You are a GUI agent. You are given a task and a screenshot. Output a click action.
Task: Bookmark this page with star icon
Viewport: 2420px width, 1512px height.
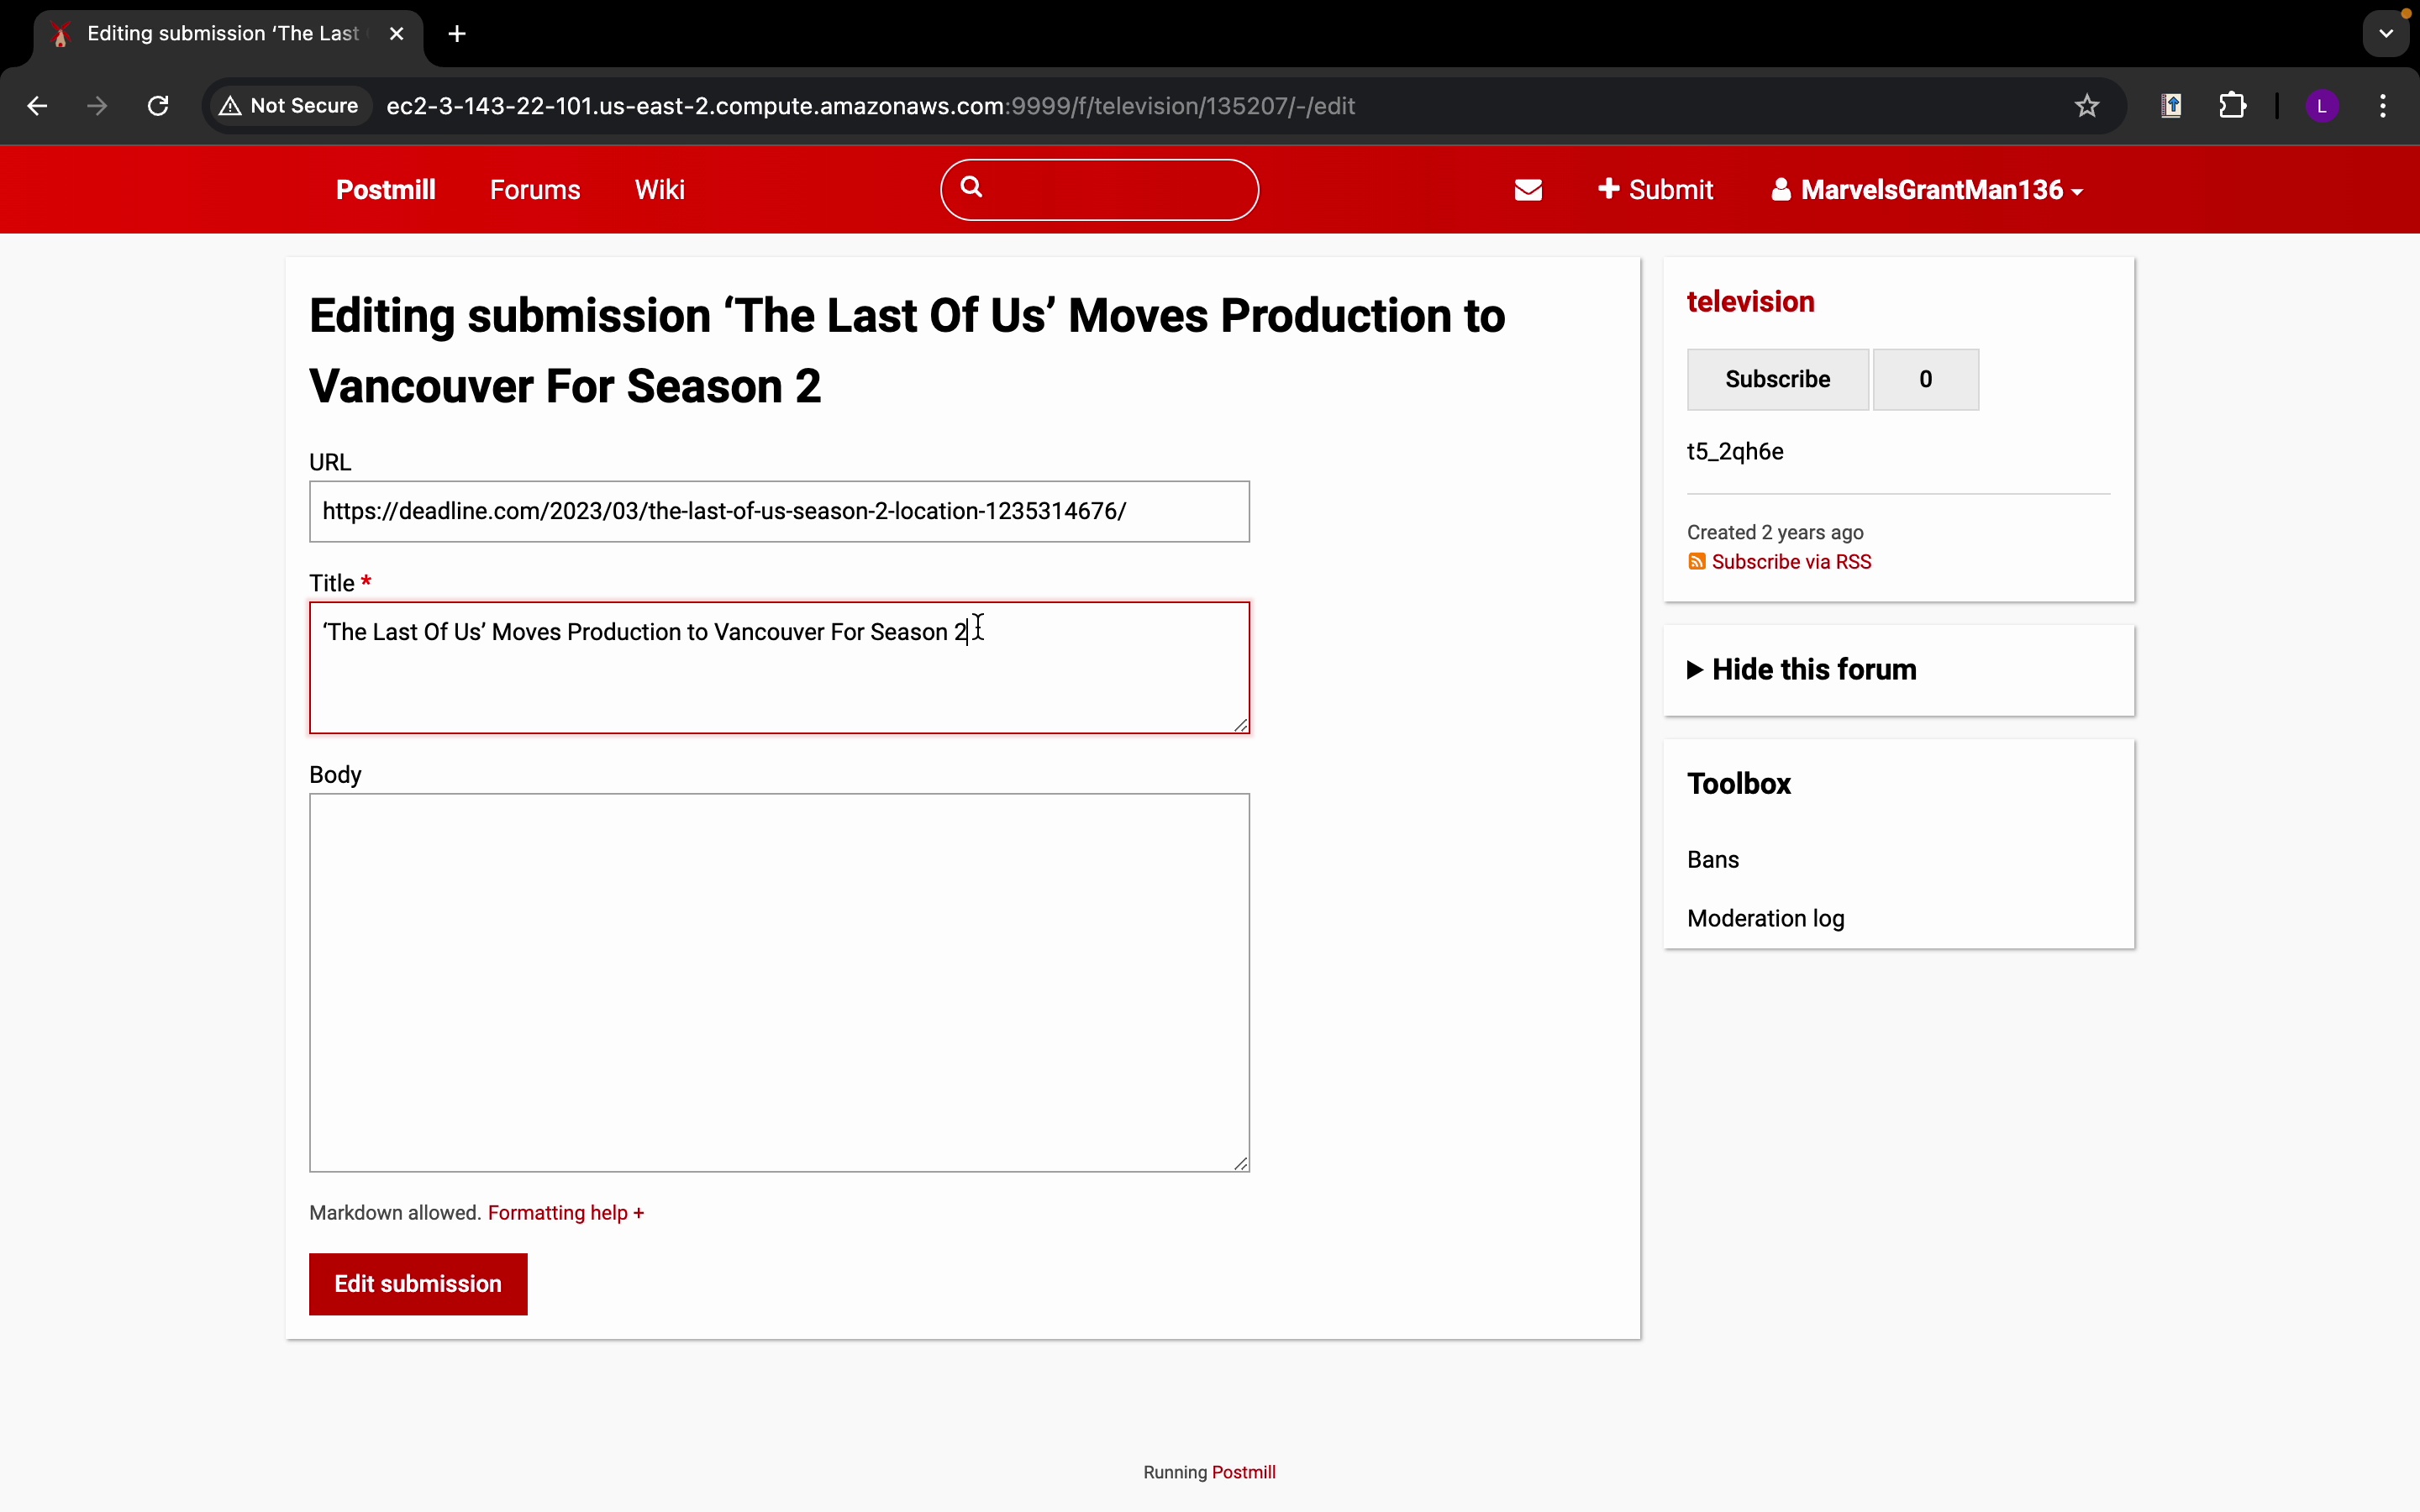tap(2086, 106)
